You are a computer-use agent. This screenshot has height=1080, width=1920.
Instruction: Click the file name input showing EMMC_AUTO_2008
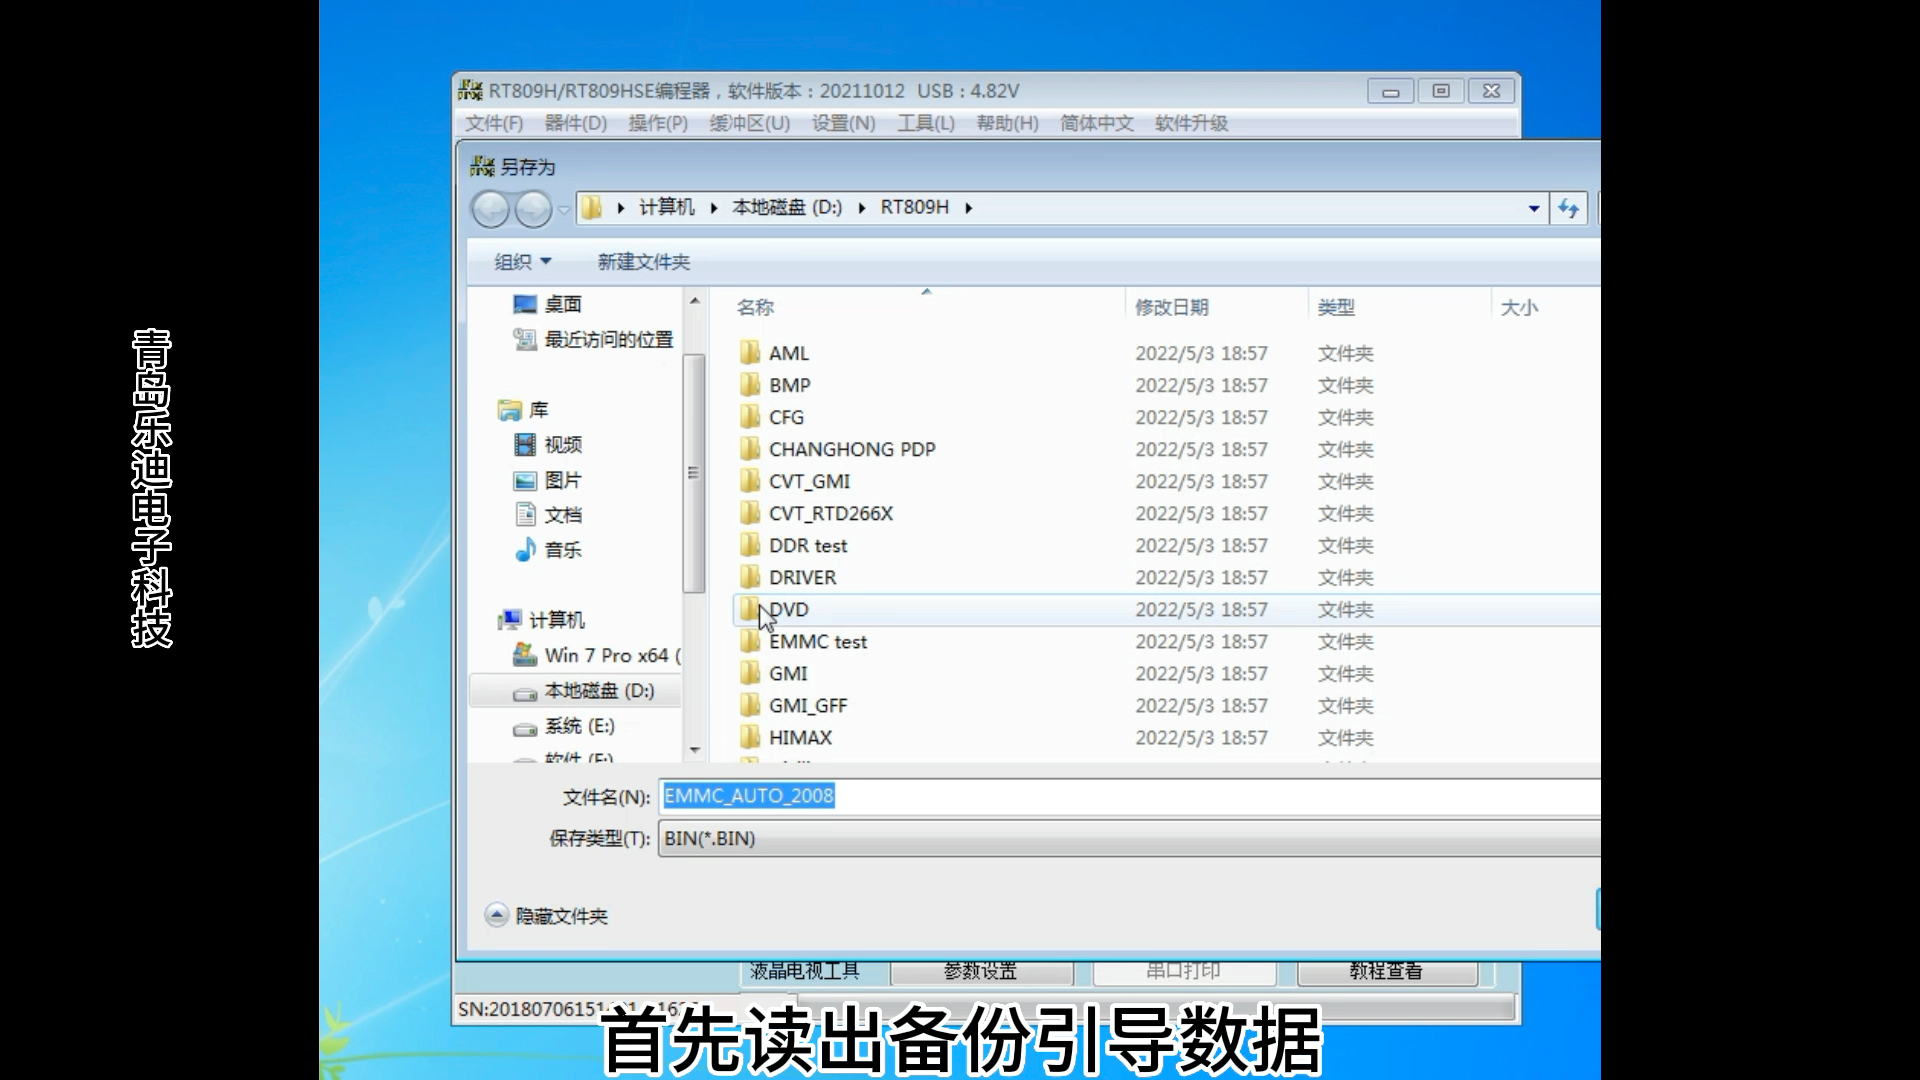[x=900, y=796]
